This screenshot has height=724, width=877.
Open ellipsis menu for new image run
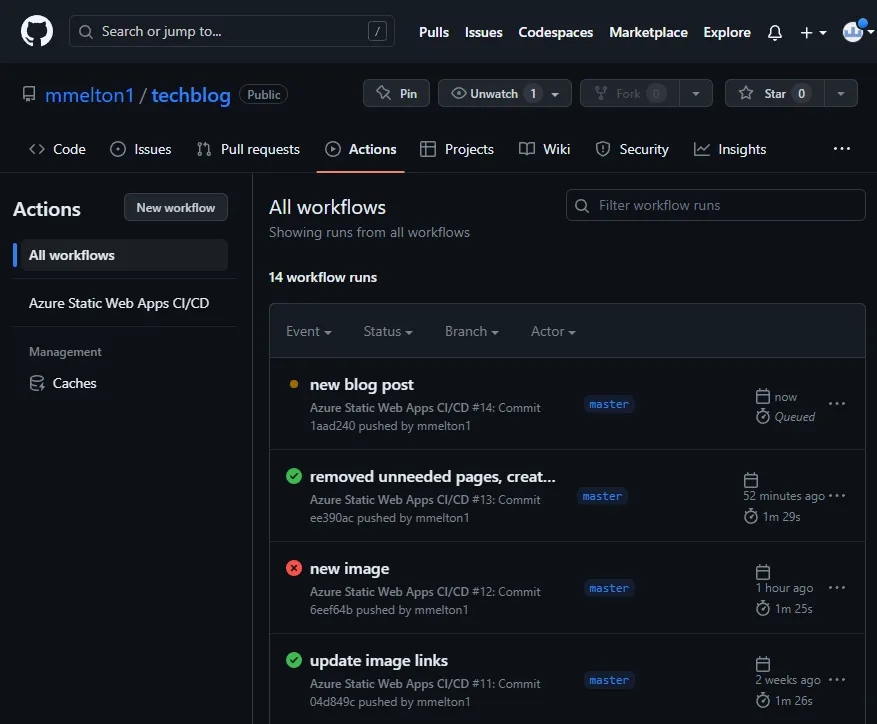[837, 588]
